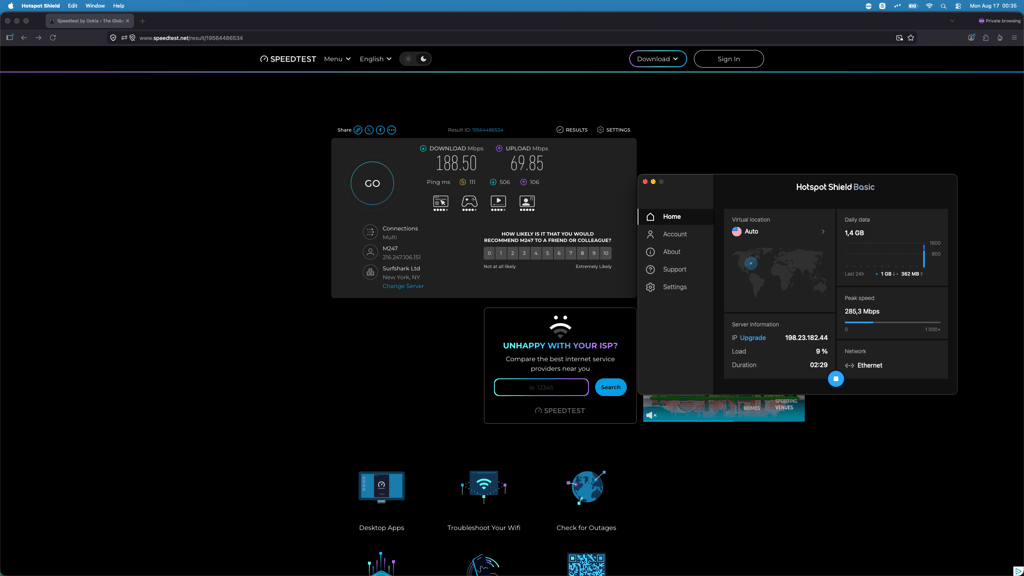Open the browser tab list dropdown
Image resolution: width=1024 pixels, height=576 pixels.
(952, 21)
